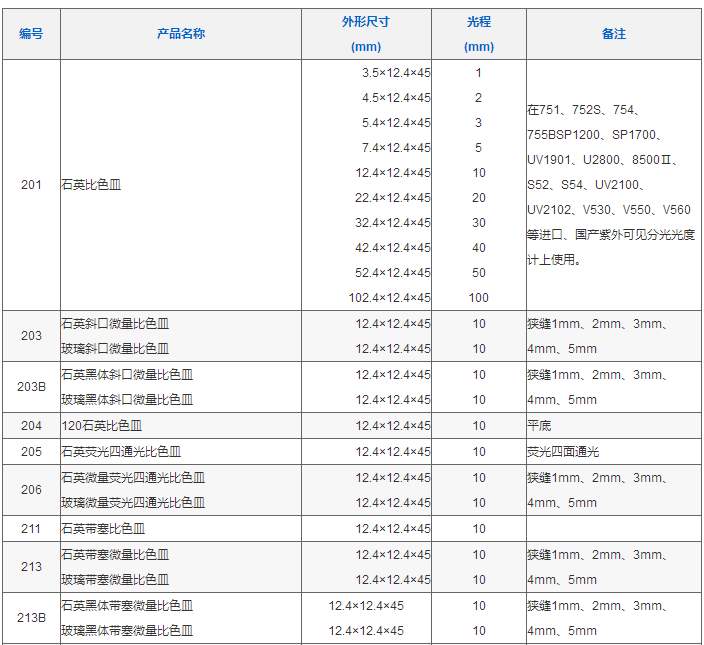Click the 3.5×12.4×45 dimension entry
Image resolution: width=704 pixels, height=645 pixels.
click(396, 73)
